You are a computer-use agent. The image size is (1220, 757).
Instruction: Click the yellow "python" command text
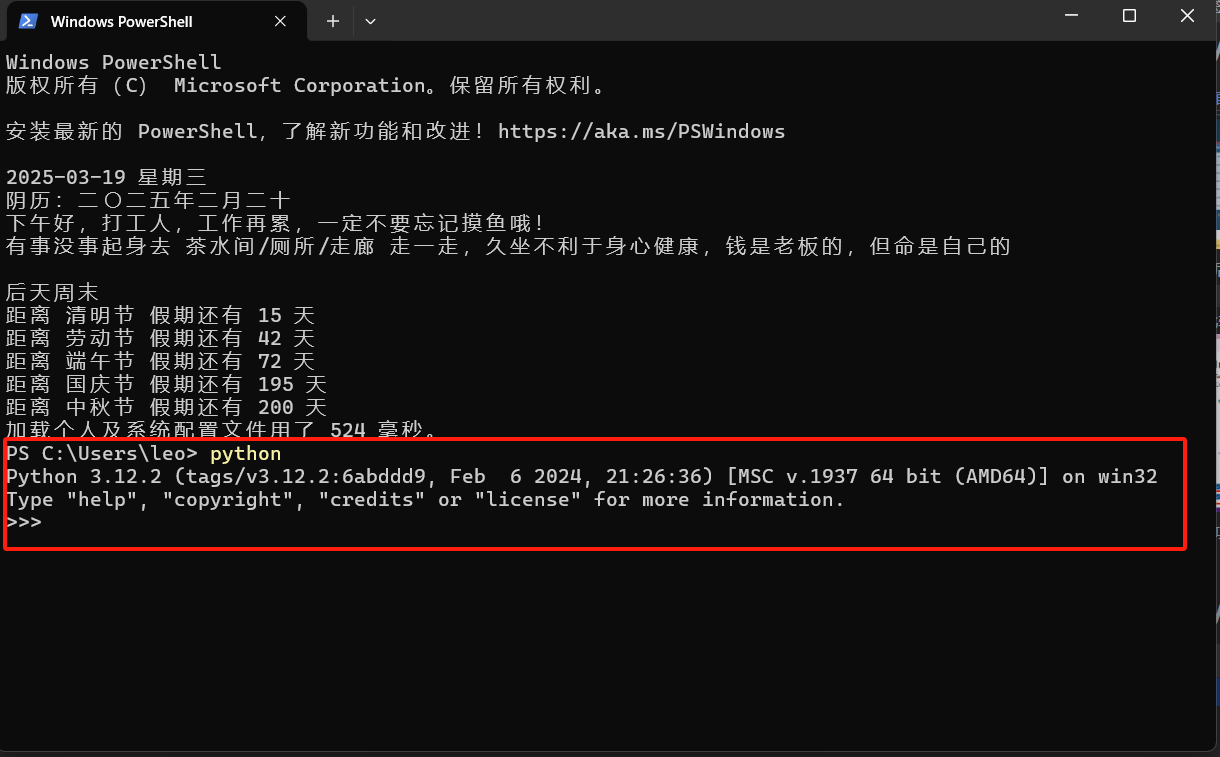click(245, 455)
